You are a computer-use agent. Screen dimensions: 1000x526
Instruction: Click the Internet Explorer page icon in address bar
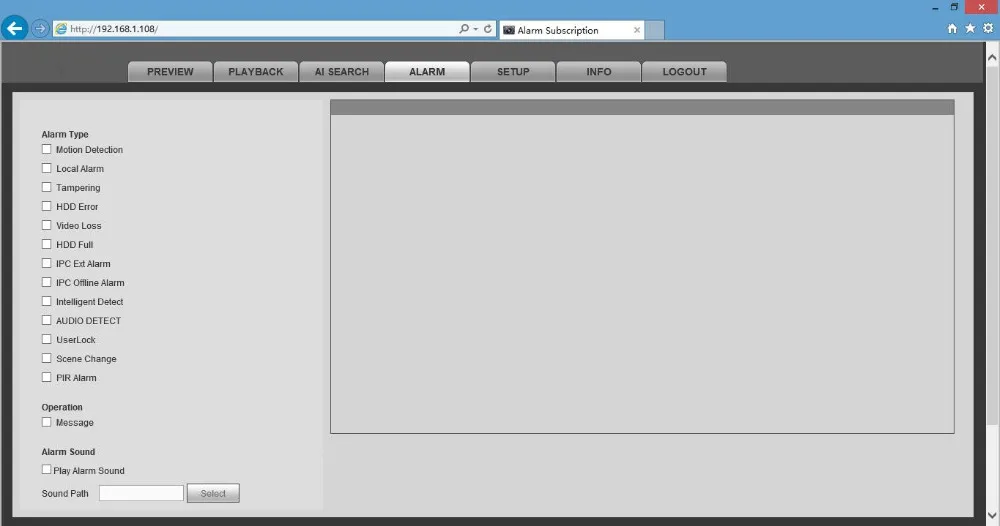click(x=61, y=29)
